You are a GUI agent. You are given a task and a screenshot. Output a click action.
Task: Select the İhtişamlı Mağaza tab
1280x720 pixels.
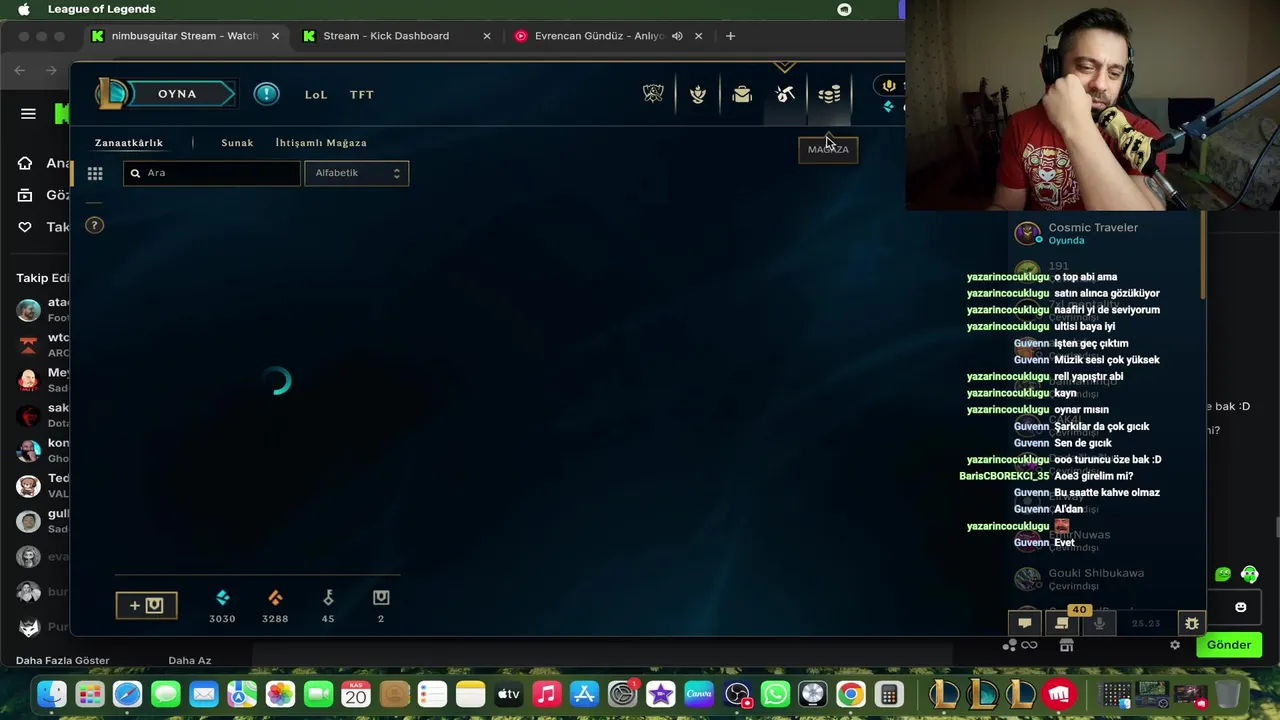[x=321, y=143]
